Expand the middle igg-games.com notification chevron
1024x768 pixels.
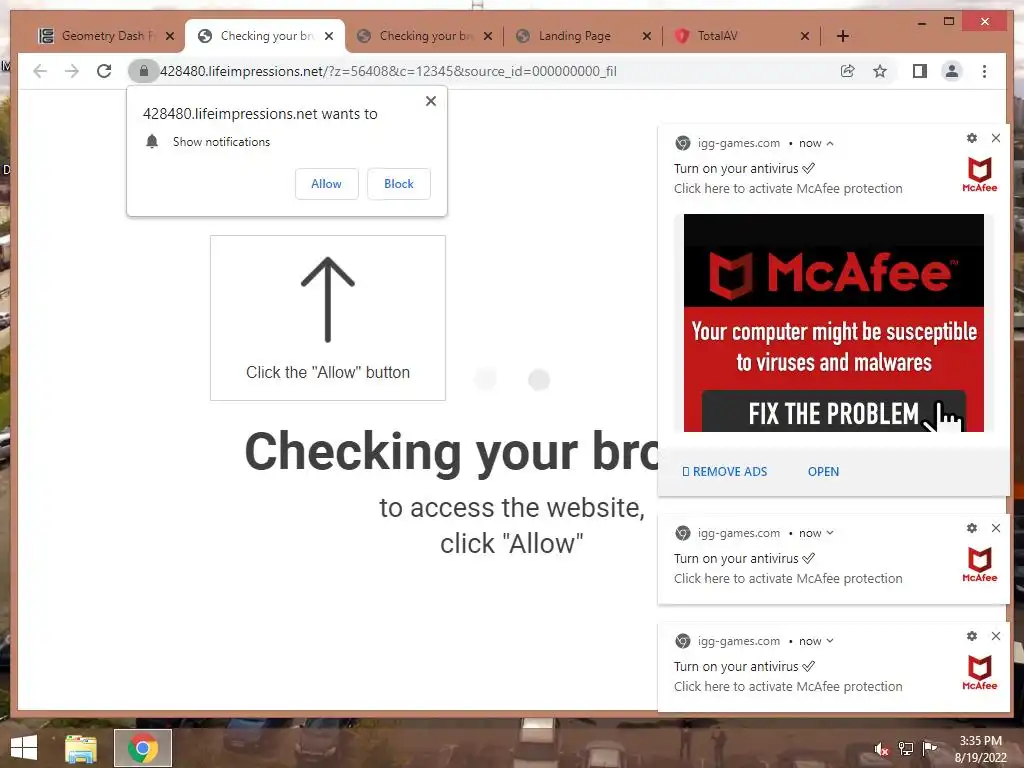pyautogui.click(x=830, y=533)
